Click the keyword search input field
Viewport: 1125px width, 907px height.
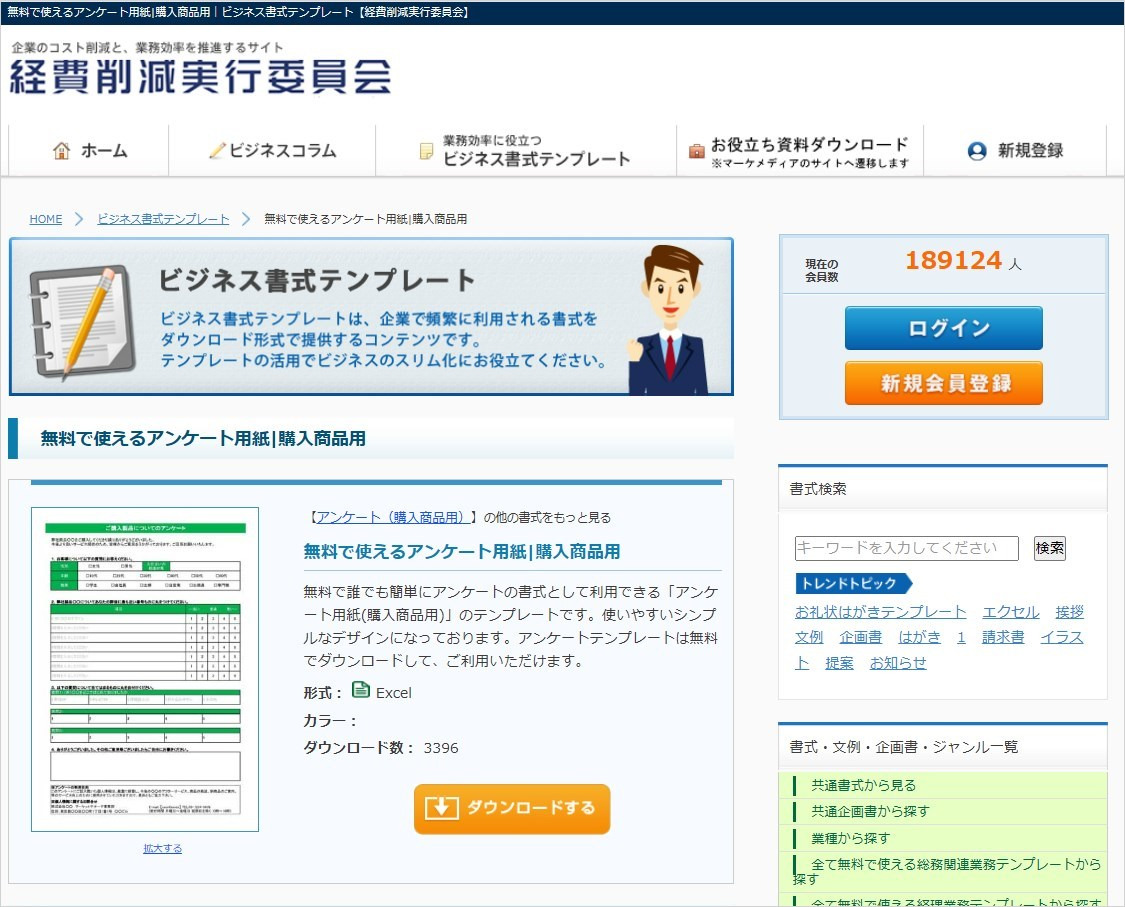pos(905,548)
